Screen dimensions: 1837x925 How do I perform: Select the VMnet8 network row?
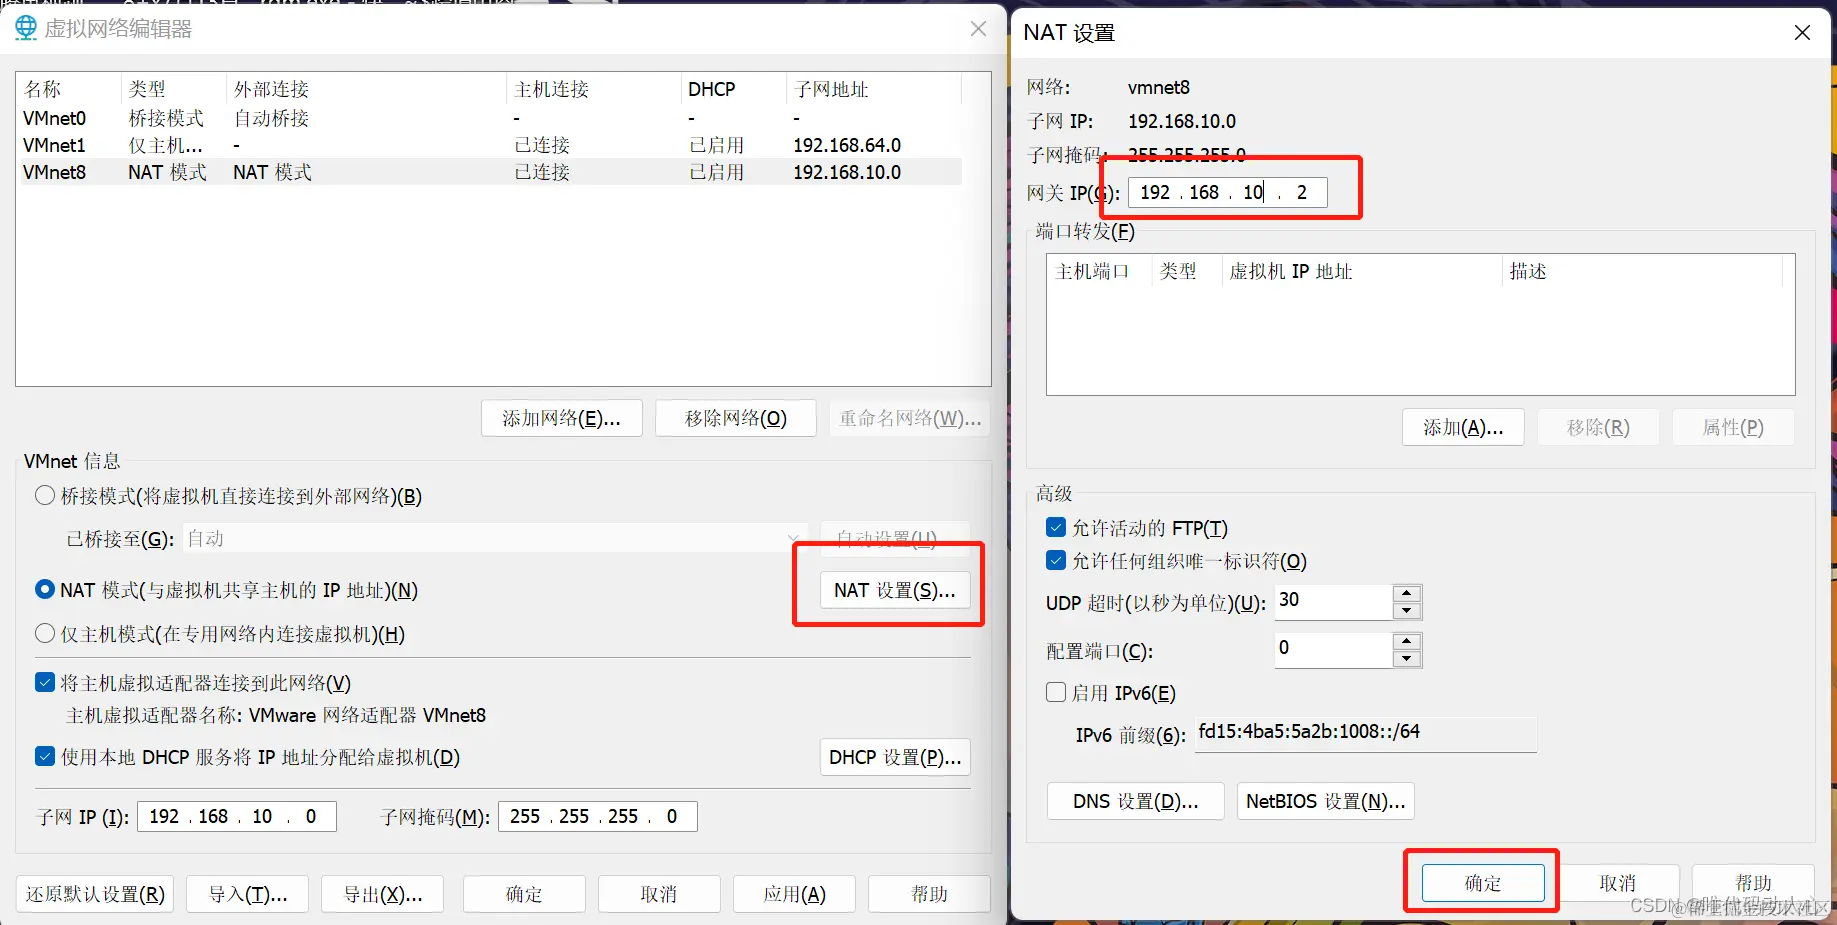pyautogui.click(x=490, y=172)
